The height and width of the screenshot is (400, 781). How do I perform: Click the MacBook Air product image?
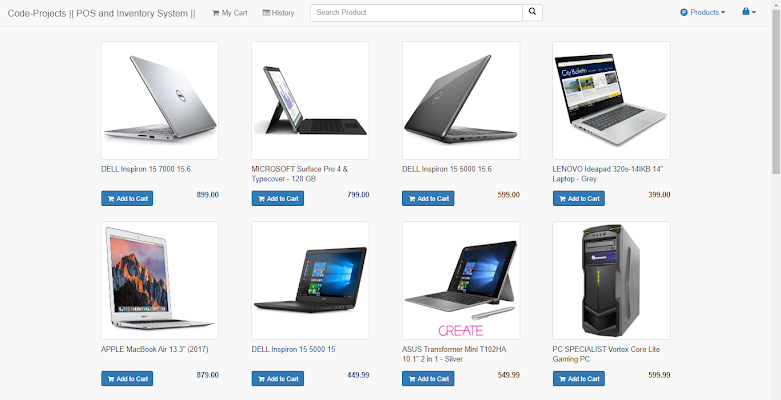coord(159,280)
